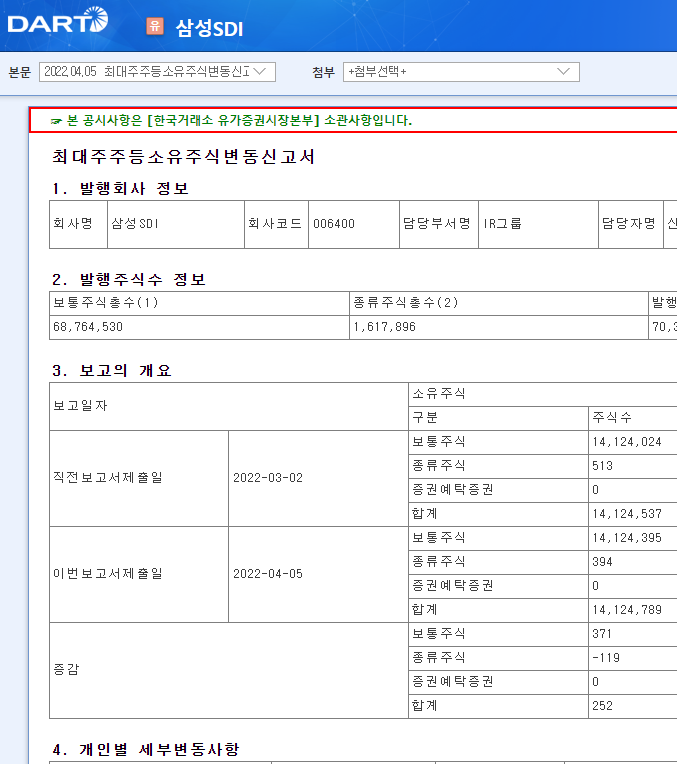Select the -119 change value

[x=633, y=658]
